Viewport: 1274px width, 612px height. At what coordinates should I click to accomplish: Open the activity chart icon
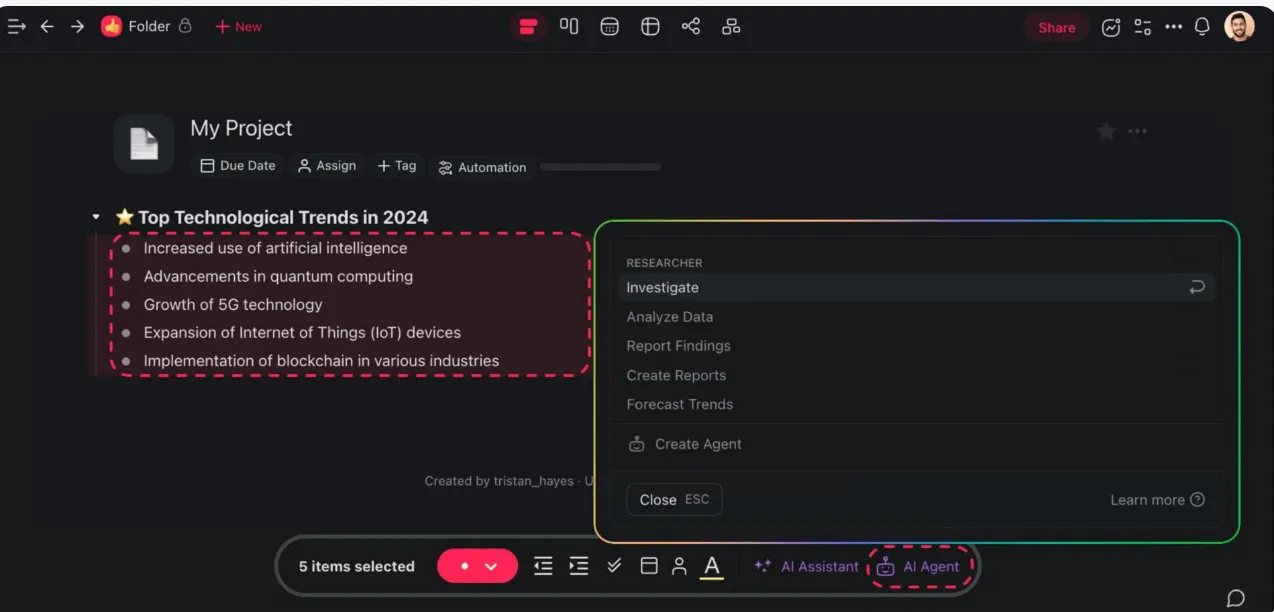pos(1111,28)
